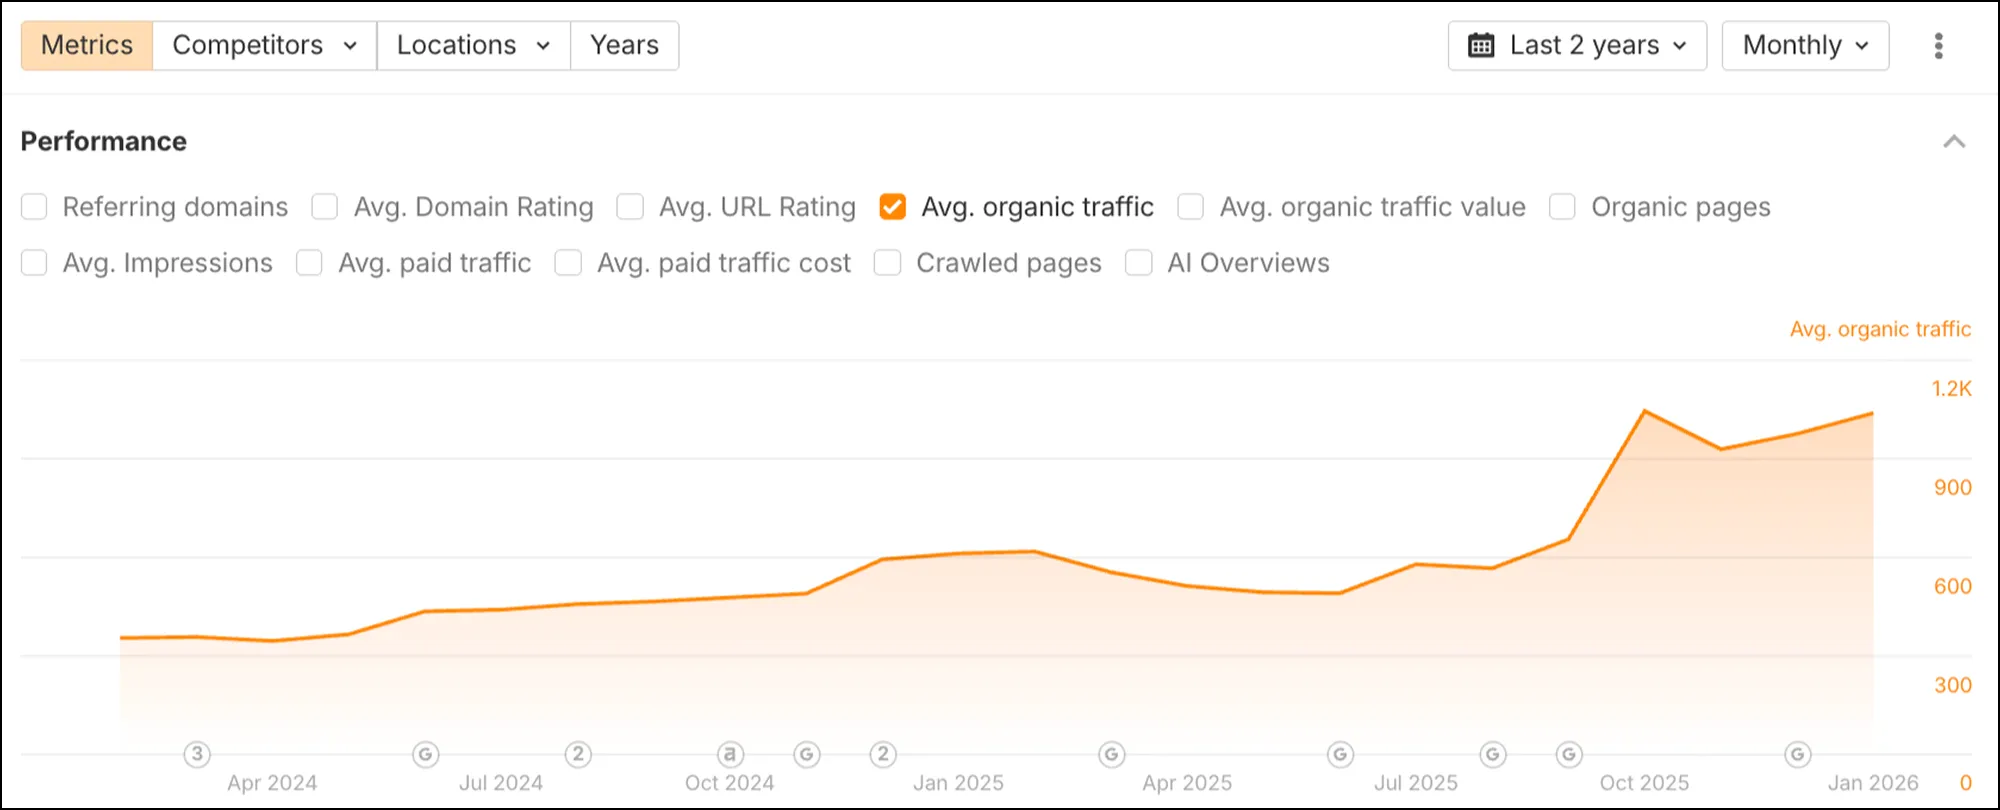Open the Locations dropdown
The width and height of the screenshot is (2000, 810).
click(x=471, y=45)
